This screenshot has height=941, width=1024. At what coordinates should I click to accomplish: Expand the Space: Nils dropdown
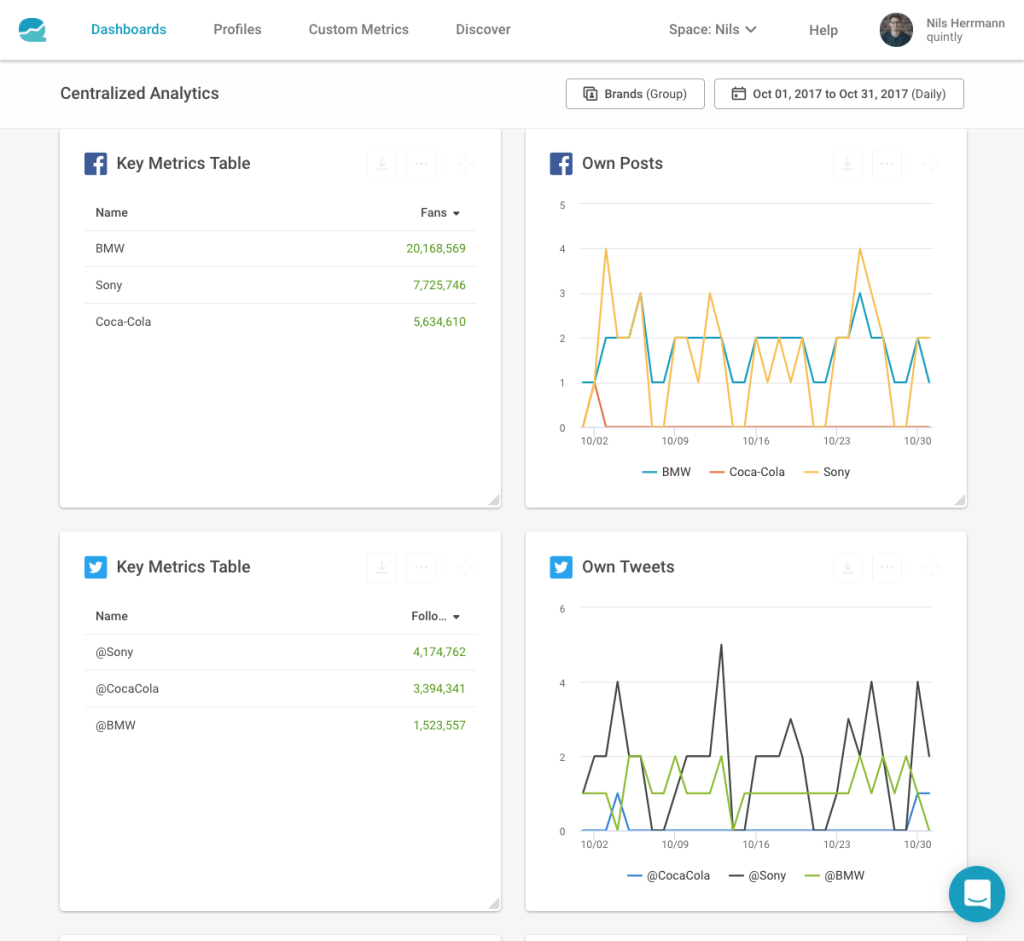click(x=712, y=30)
